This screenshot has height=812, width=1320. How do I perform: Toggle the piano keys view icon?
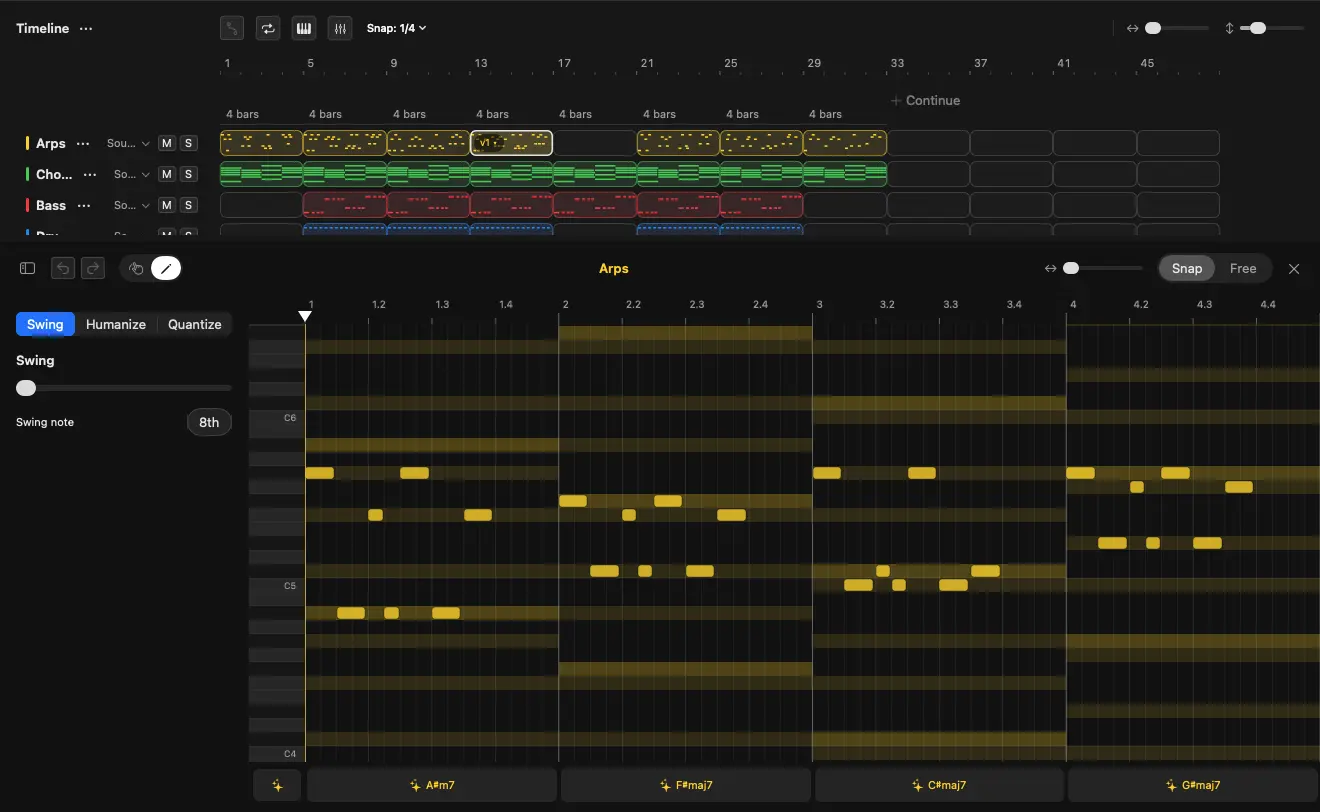tap(304, 28)
